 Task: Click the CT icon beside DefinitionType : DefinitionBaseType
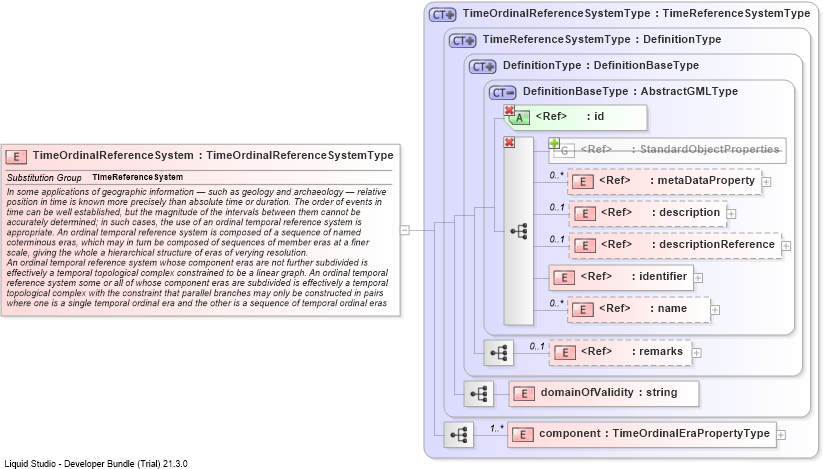click(x=482, y=67)
